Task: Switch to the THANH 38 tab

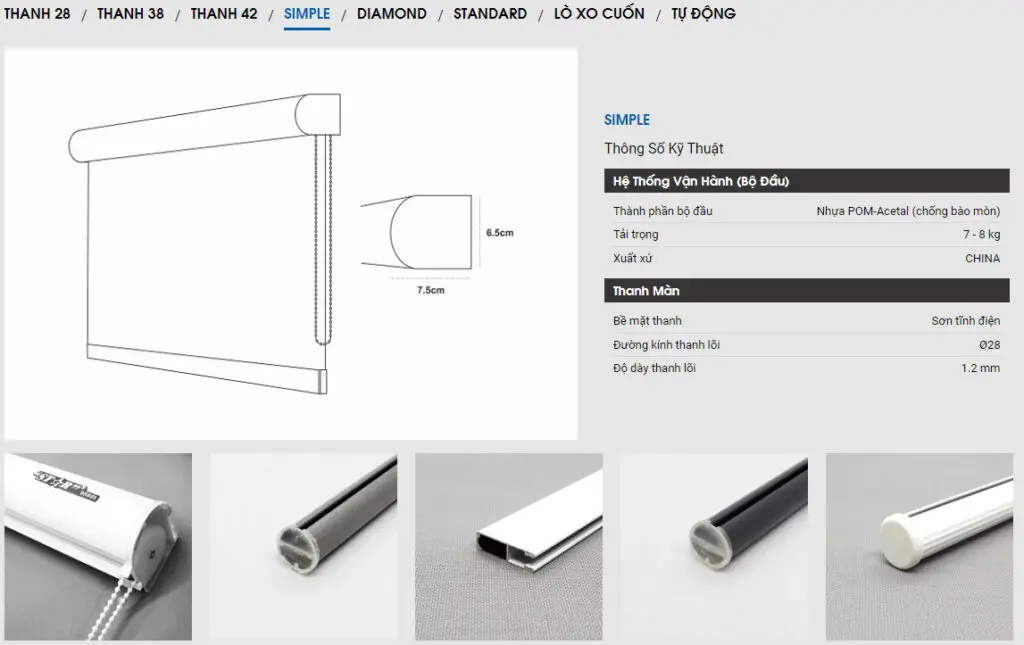Action: click(131, 14)
